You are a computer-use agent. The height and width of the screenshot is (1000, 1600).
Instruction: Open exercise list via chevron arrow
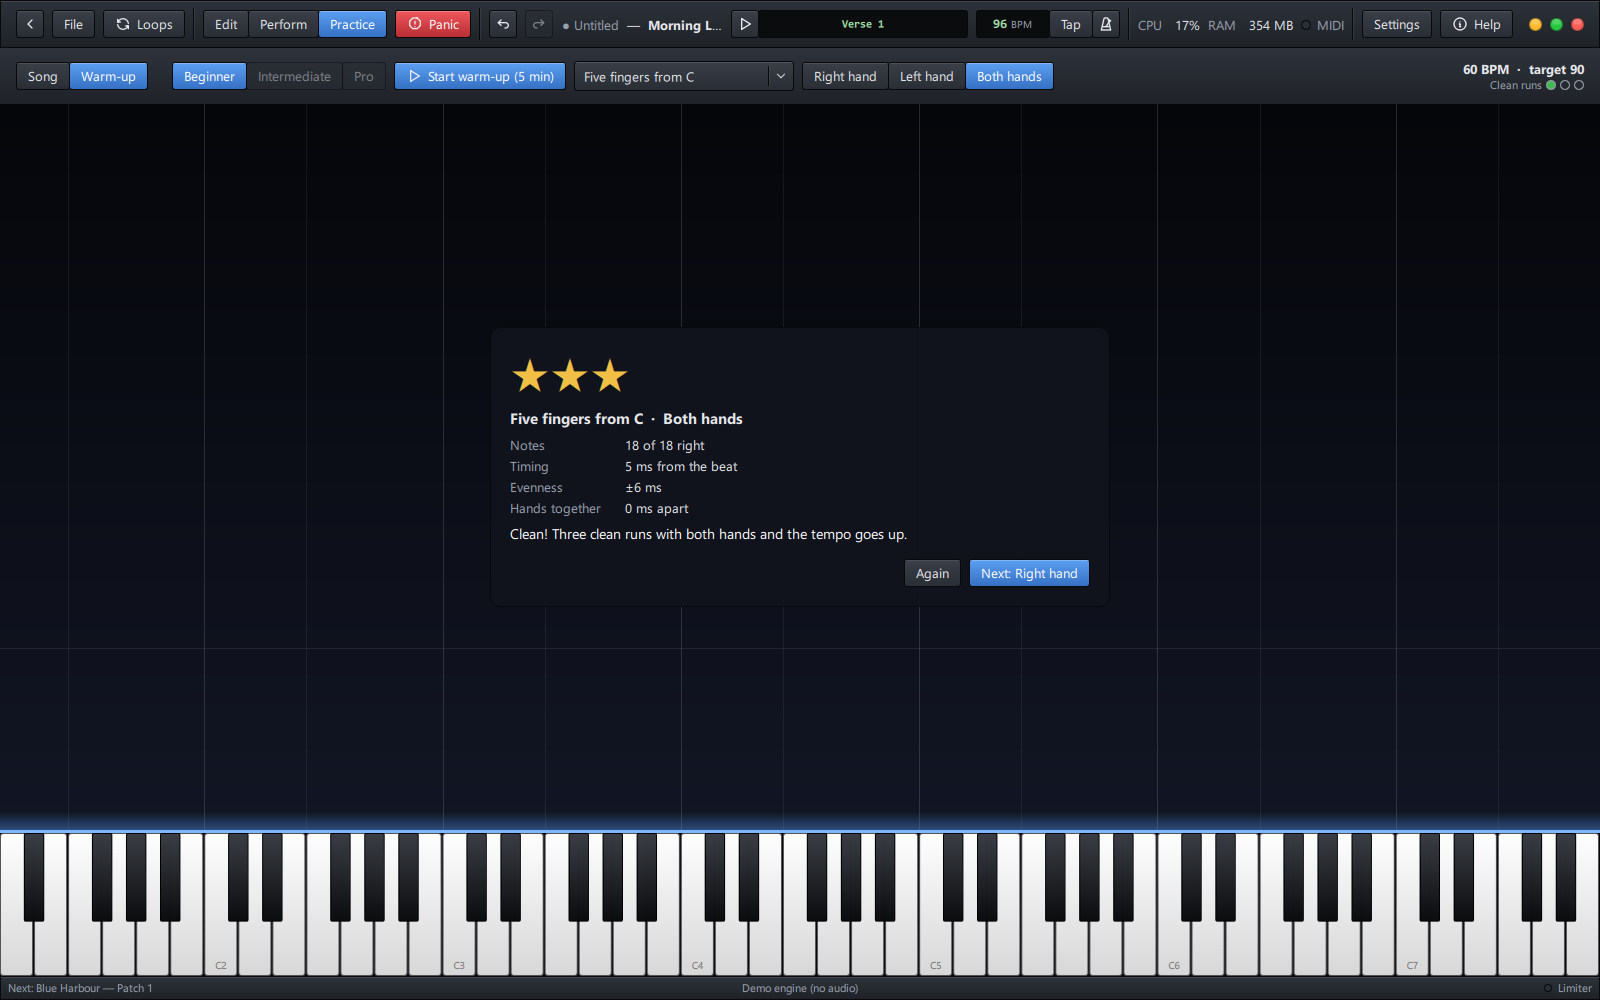(x=781, y=76)
